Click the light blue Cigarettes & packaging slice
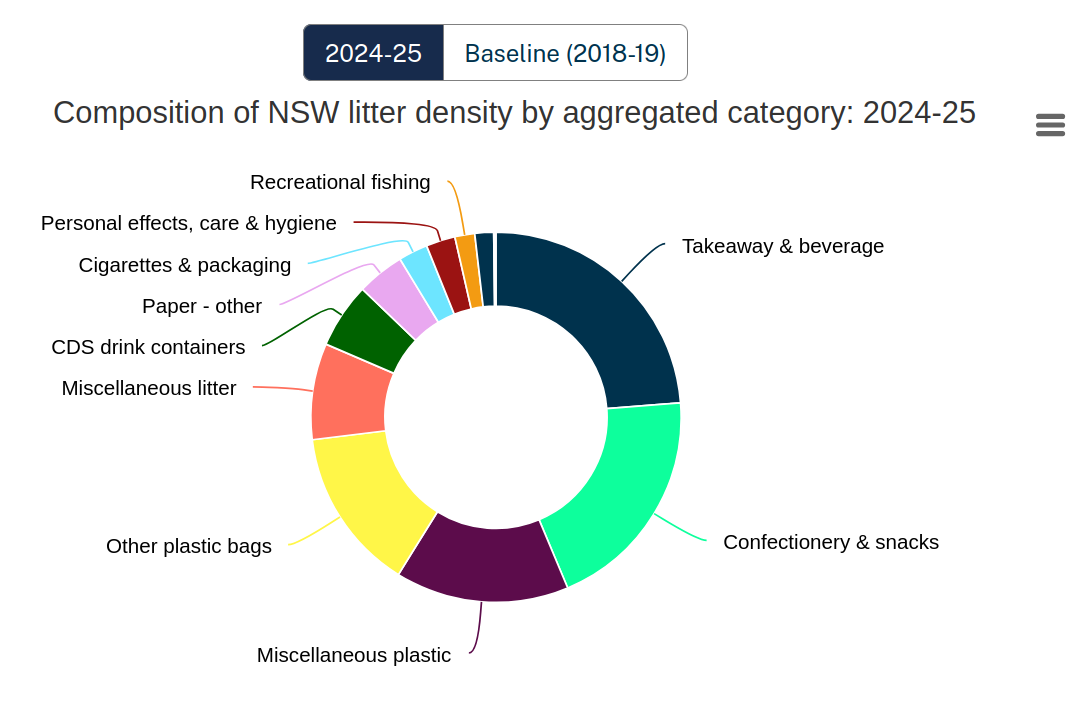 tap(426, 283)
